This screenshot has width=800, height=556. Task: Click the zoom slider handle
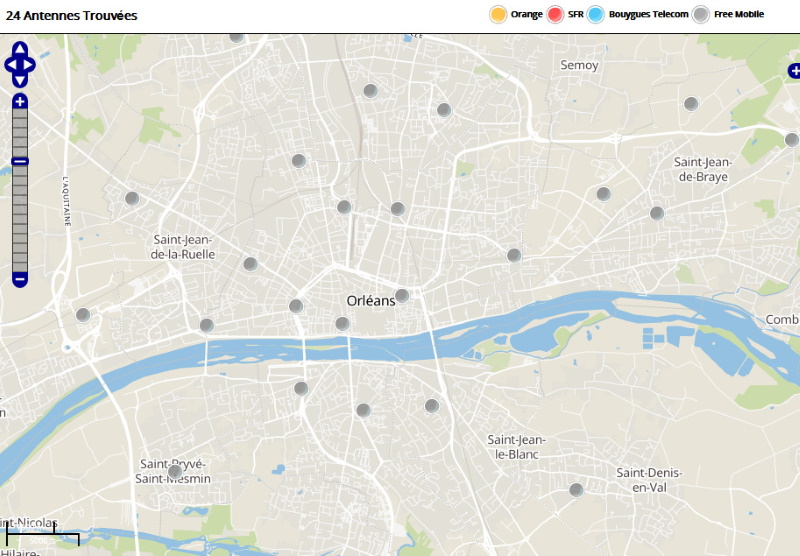coord(20,161)
